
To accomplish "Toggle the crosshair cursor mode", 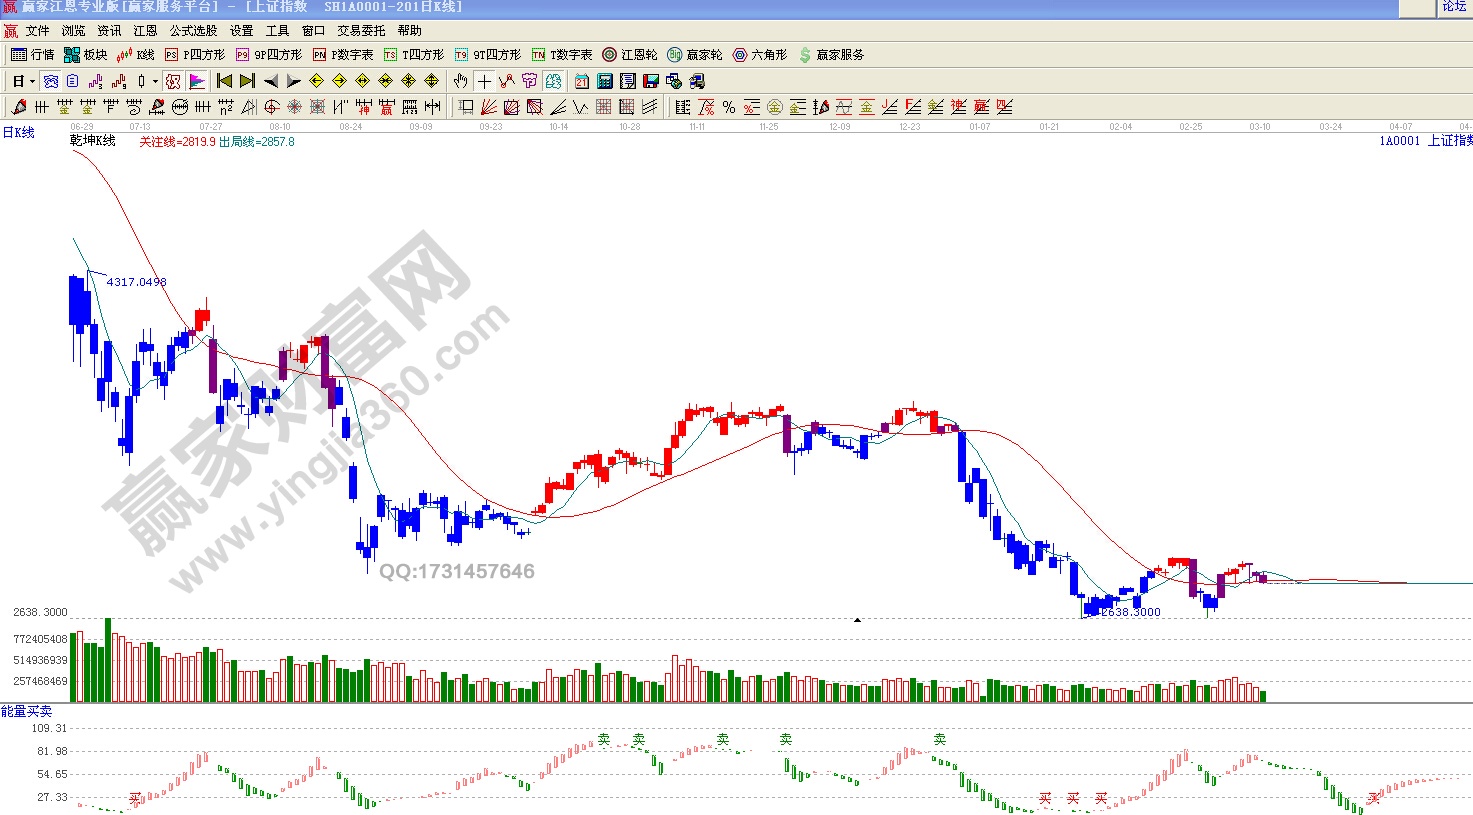I will tap(484, 81).
